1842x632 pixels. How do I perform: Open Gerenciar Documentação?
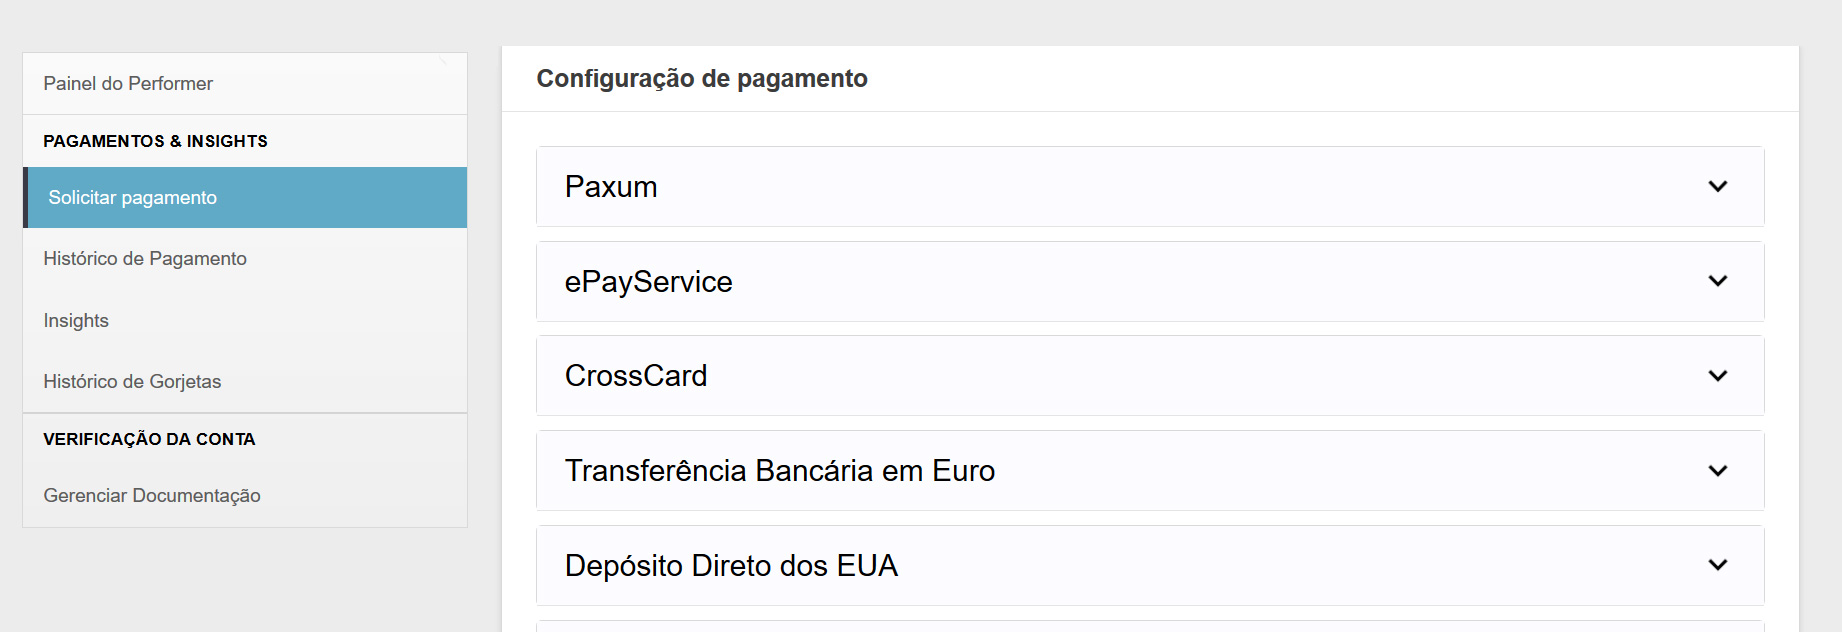152,496
